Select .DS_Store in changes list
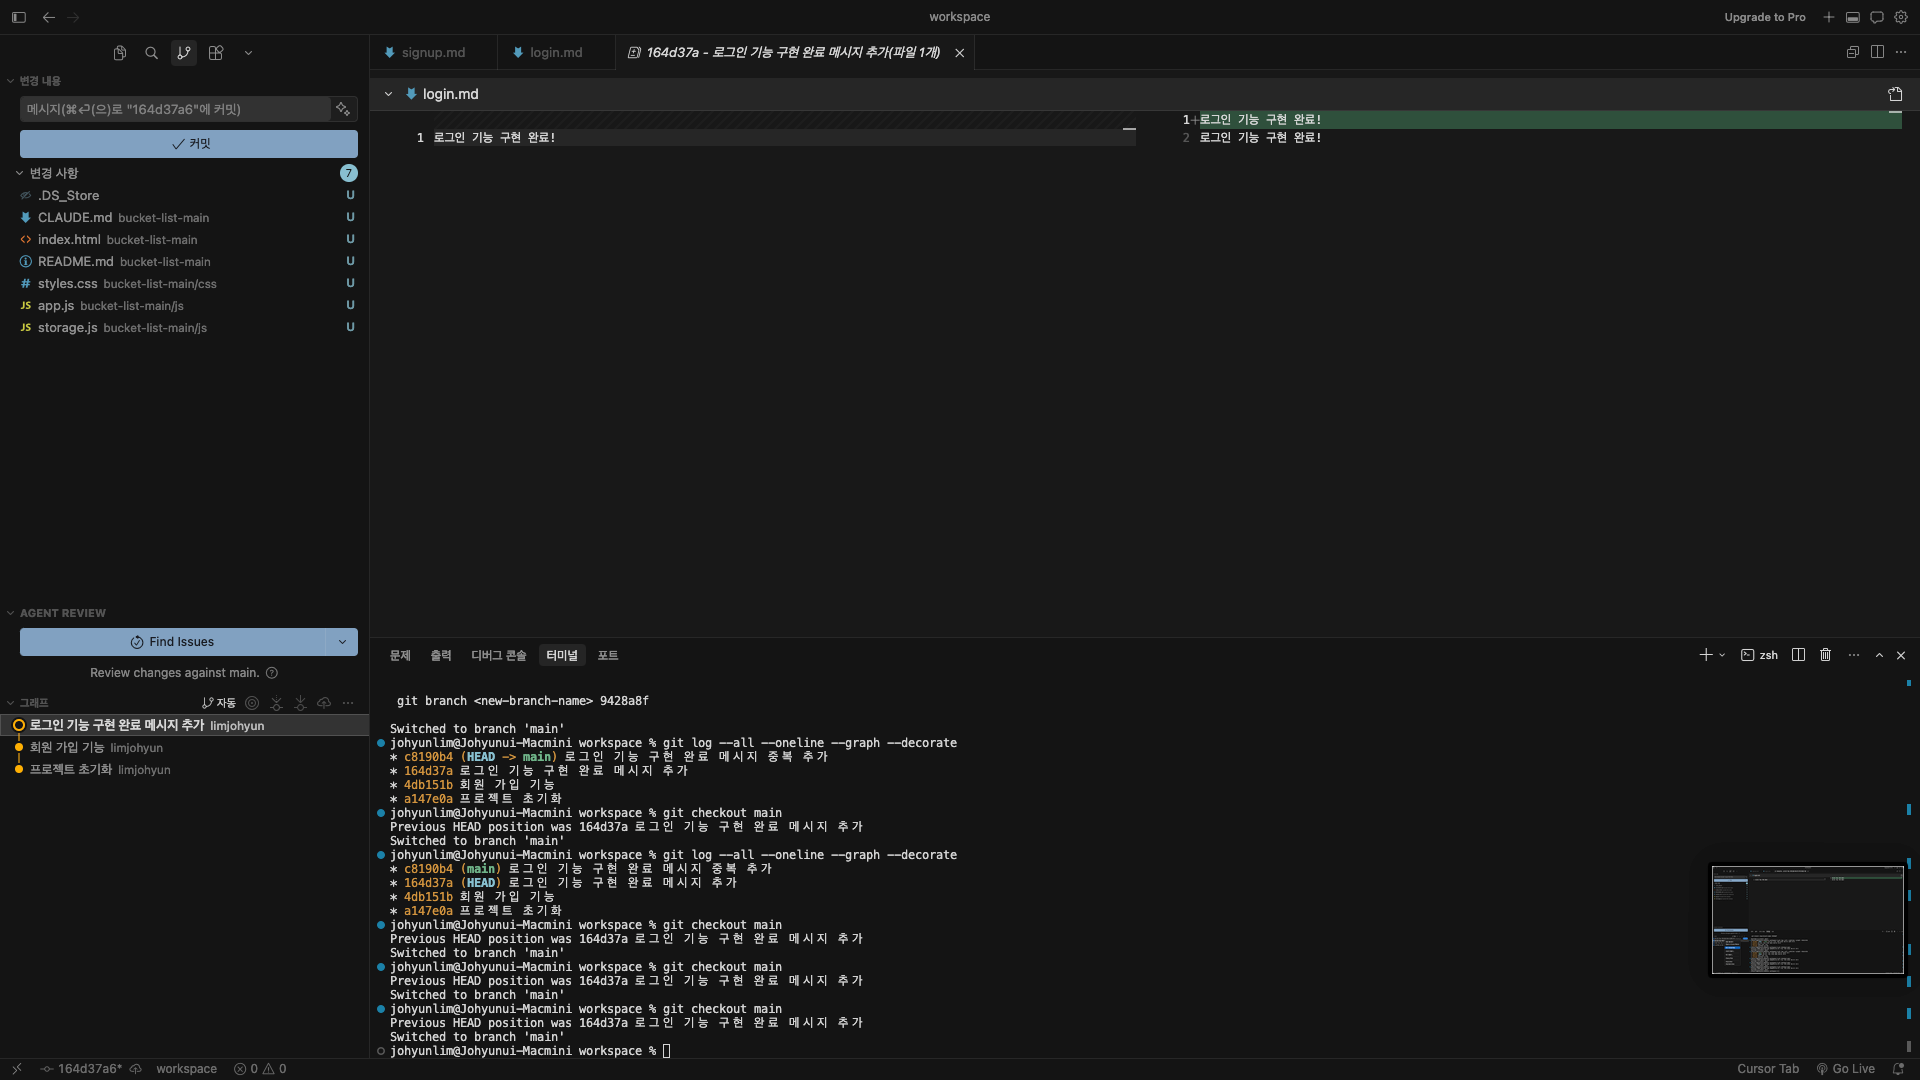Viewport: 1920px width, 1080px height. (184, 196)
